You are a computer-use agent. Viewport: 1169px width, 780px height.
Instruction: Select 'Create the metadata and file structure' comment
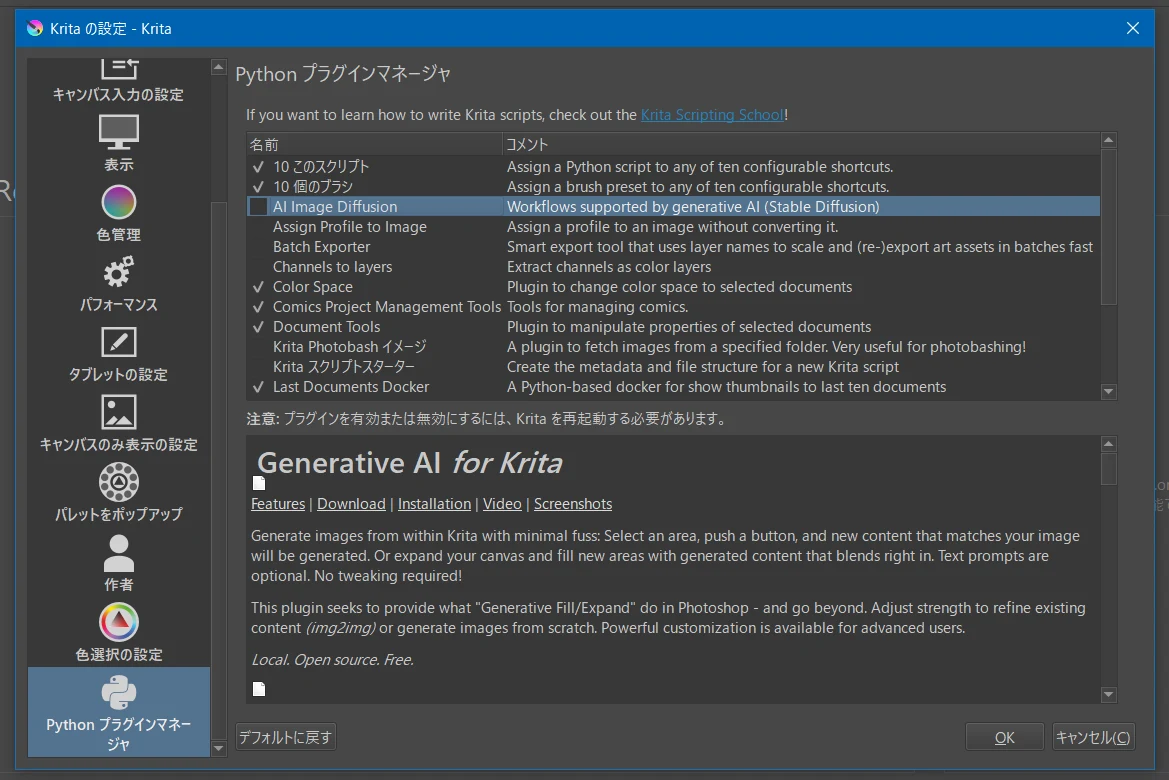tap(703, 367)
